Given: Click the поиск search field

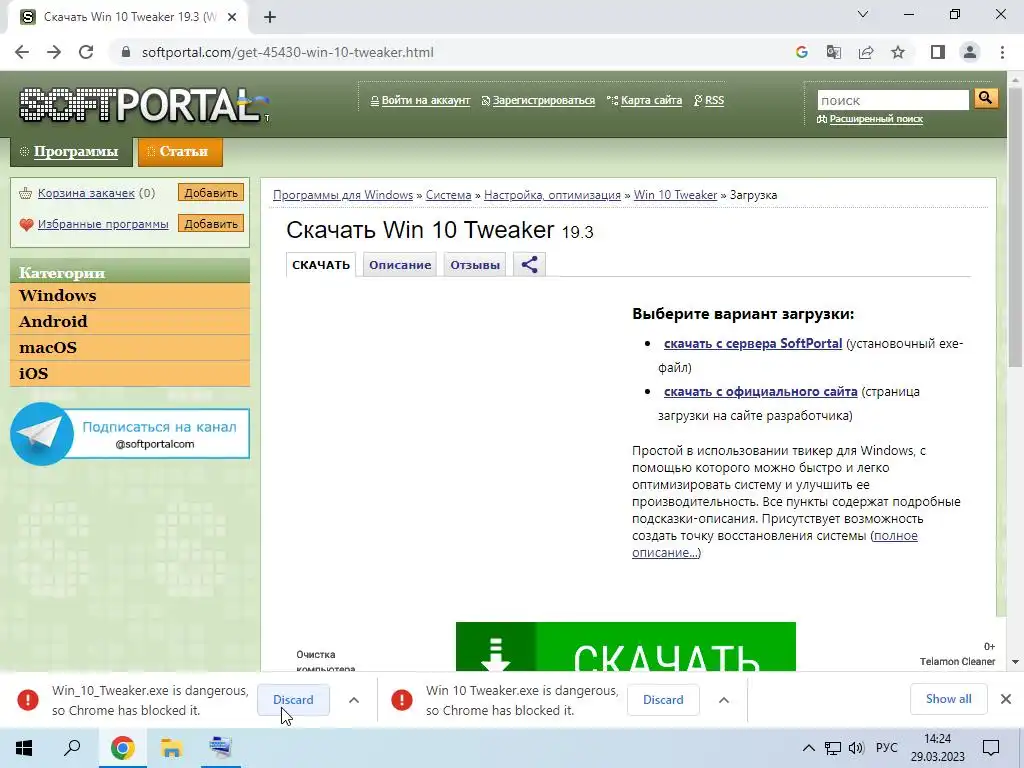Looking at the screenshot, I should tap(893, 100).
